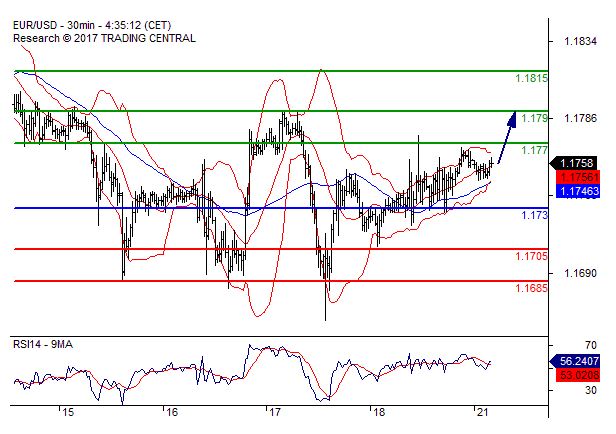Viewport: 616px width, 434px height.
Task: Select the RSI 70 level label
Action: [590, 345]
